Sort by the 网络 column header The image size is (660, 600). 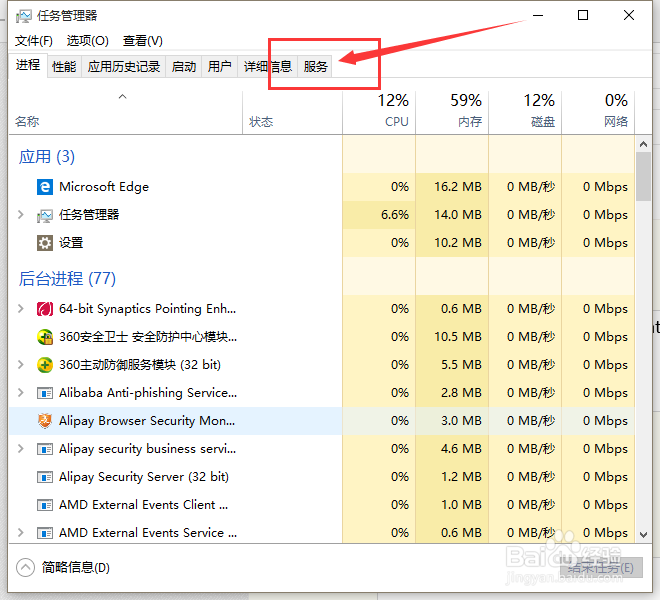598,113
